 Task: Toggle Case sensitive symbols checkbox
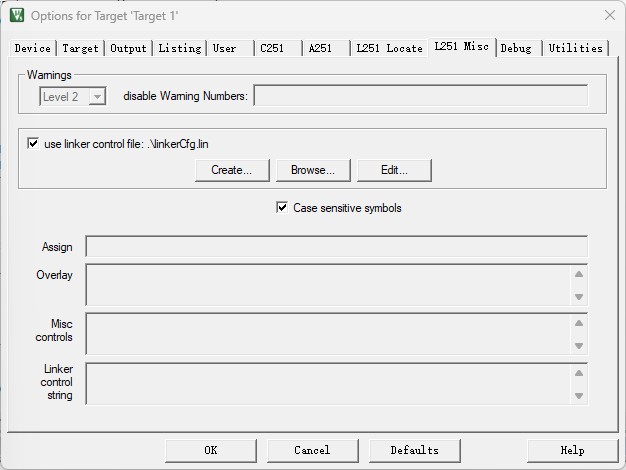(x=282, y=208)
